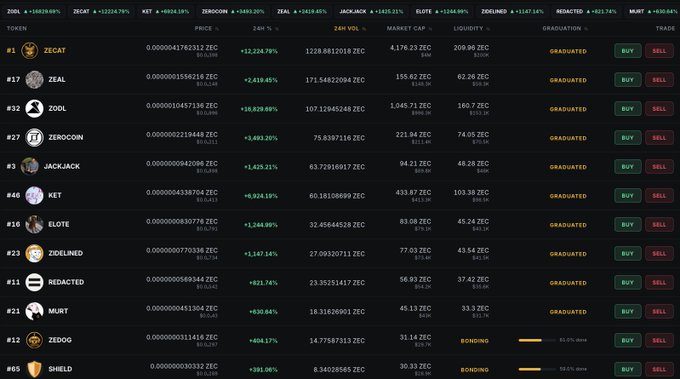Buy the ZEDOG token

pos(628,340)
